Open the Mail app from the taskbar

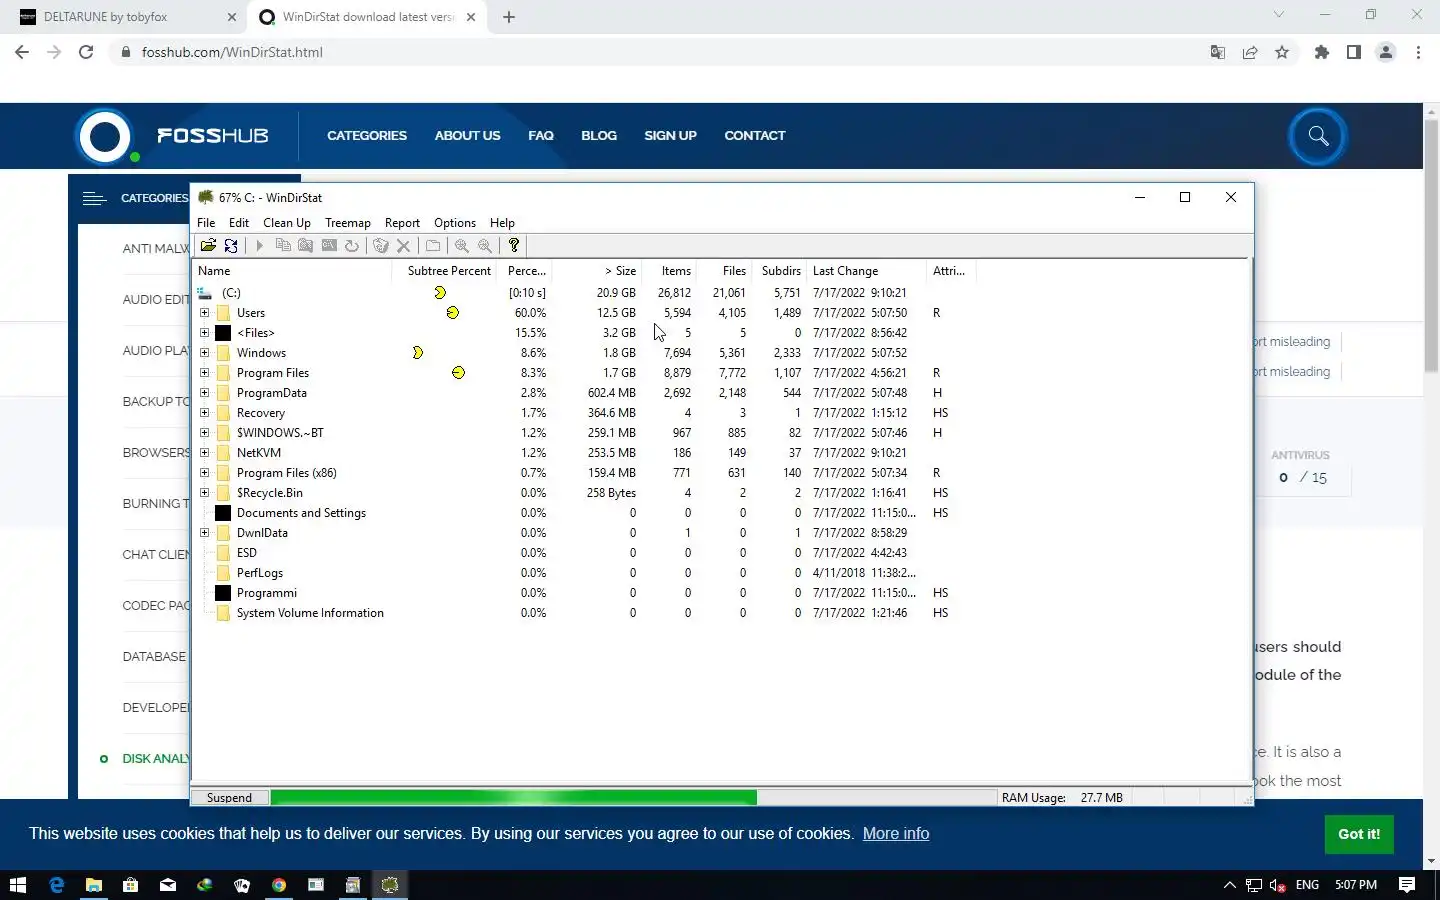coord(167,885)
